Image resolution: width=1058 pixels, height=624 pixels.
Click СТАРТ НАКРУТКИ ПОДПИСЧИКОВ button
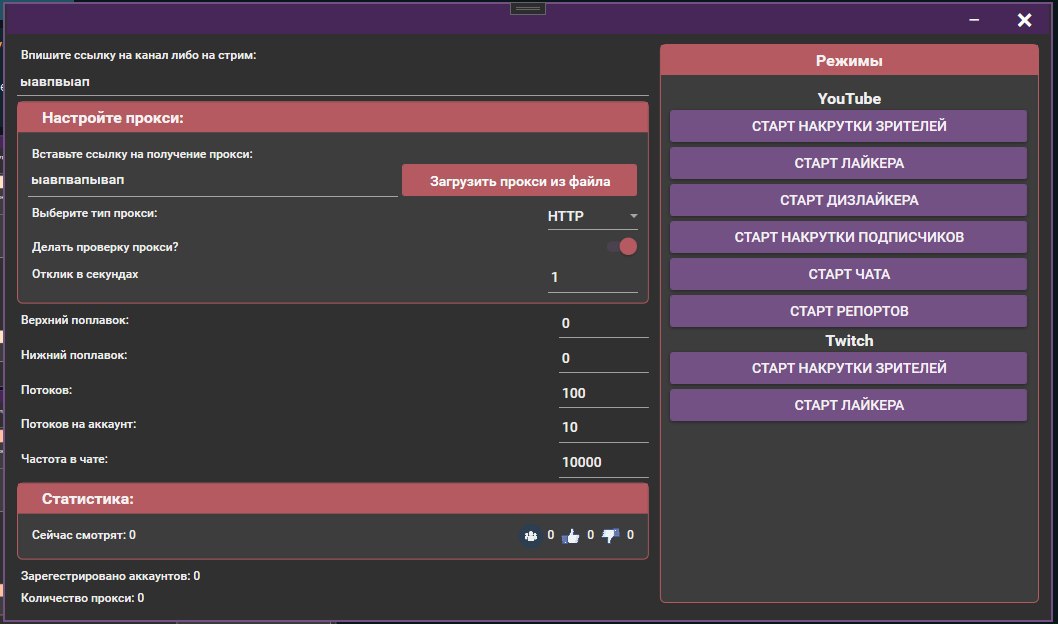click(848, 237)
